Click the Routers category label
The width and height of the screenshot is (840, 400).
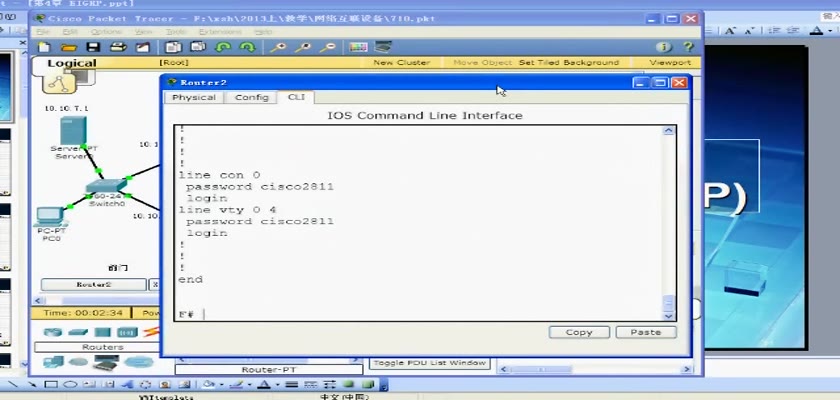click(x=103, y=347)
